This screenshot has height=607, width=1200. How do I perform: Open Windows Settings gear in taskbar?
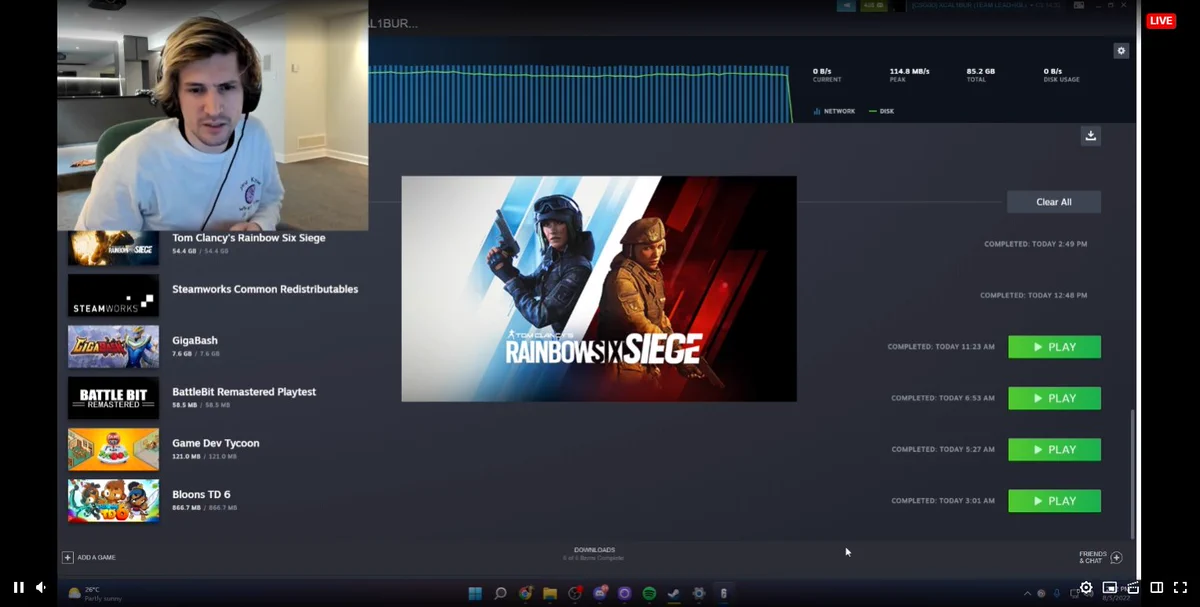tap(699, 593)
